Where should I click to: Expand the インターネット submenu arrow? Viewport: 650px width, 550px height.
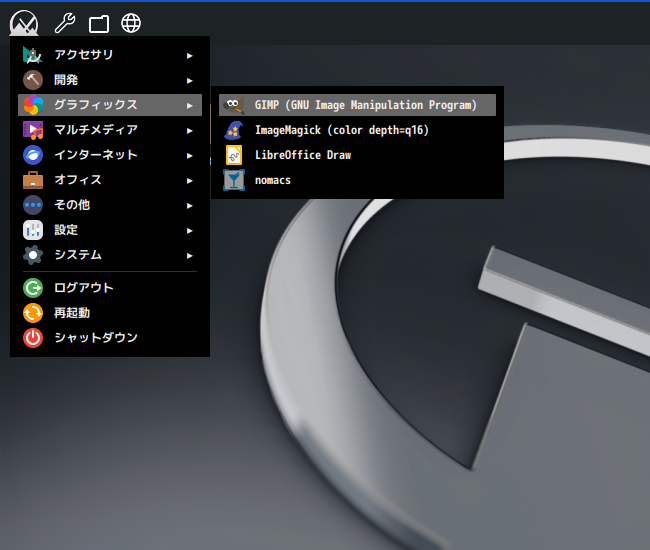coord(189,155)
